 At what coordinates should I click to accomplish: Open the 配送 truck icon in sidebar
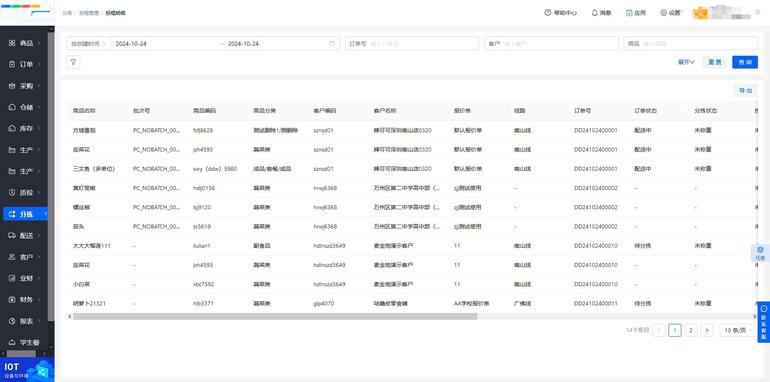coord(12,236)
